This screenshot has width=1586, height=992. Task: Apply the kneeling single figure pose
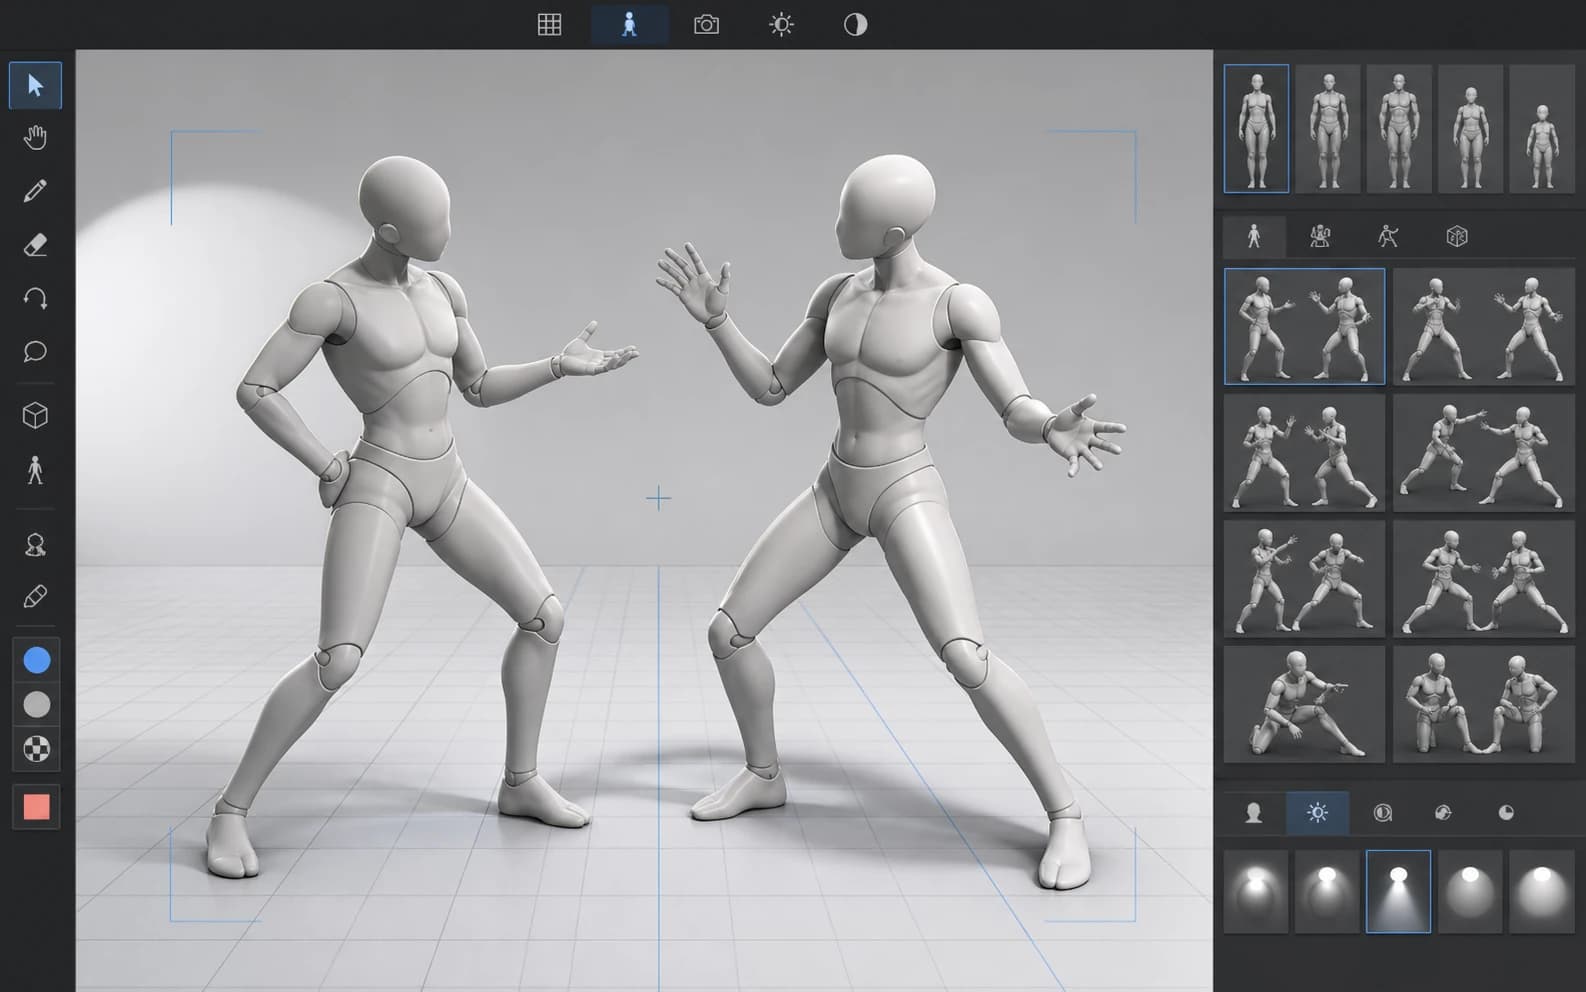coord(1305,705)
